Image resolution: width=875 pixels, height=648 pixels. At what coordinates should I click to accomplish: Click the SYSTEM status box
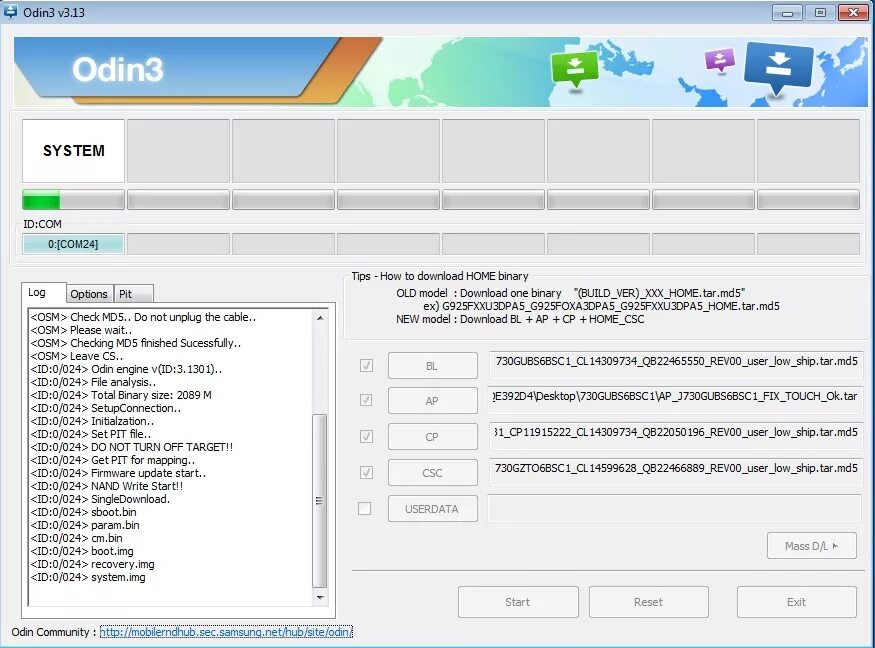pyautogui.click(x=73, y=151)
